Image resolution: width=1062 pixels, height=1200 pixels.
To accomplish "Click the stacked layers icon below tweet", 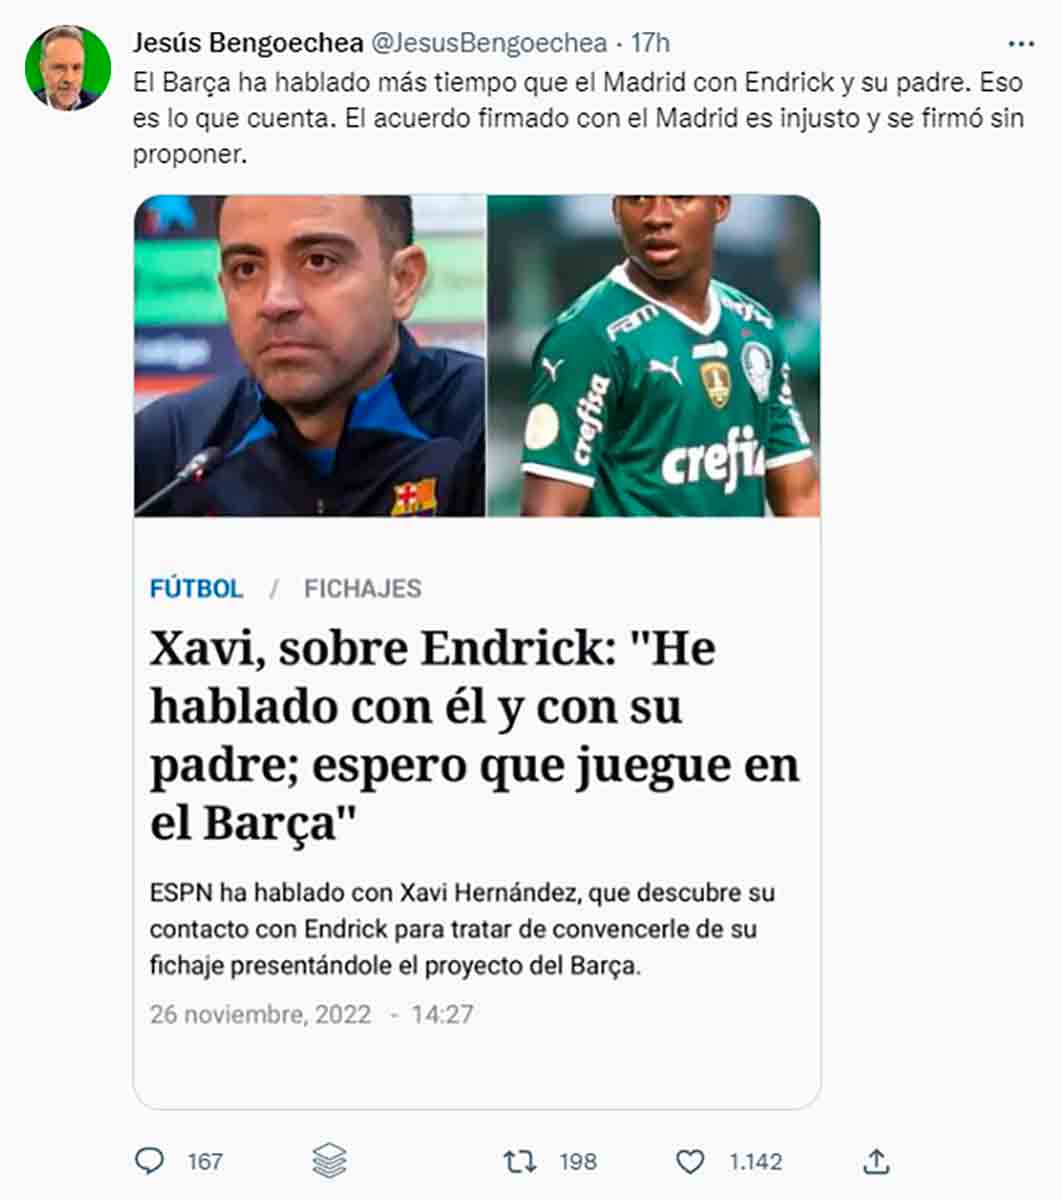I will 329,1161.
